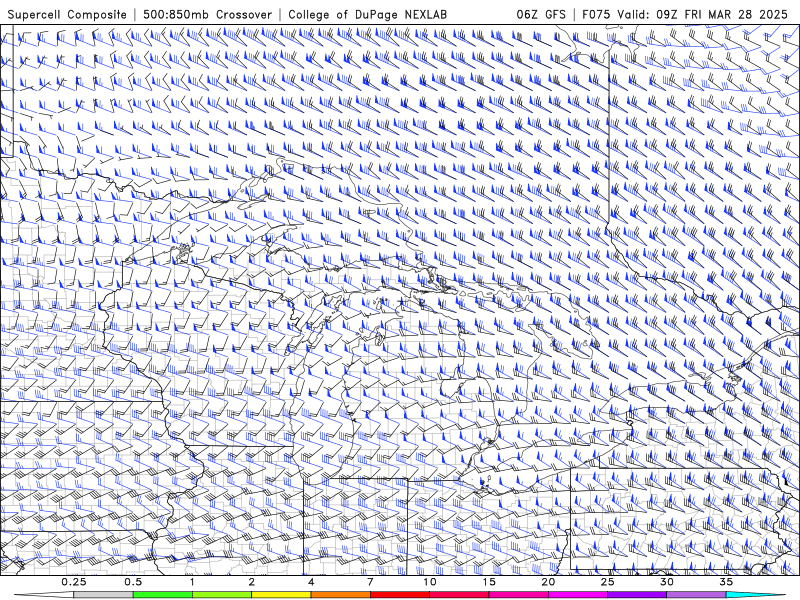Click the '35' colorbar label
Viewport: 800px width, 600px height.
(x=726, y=582)
